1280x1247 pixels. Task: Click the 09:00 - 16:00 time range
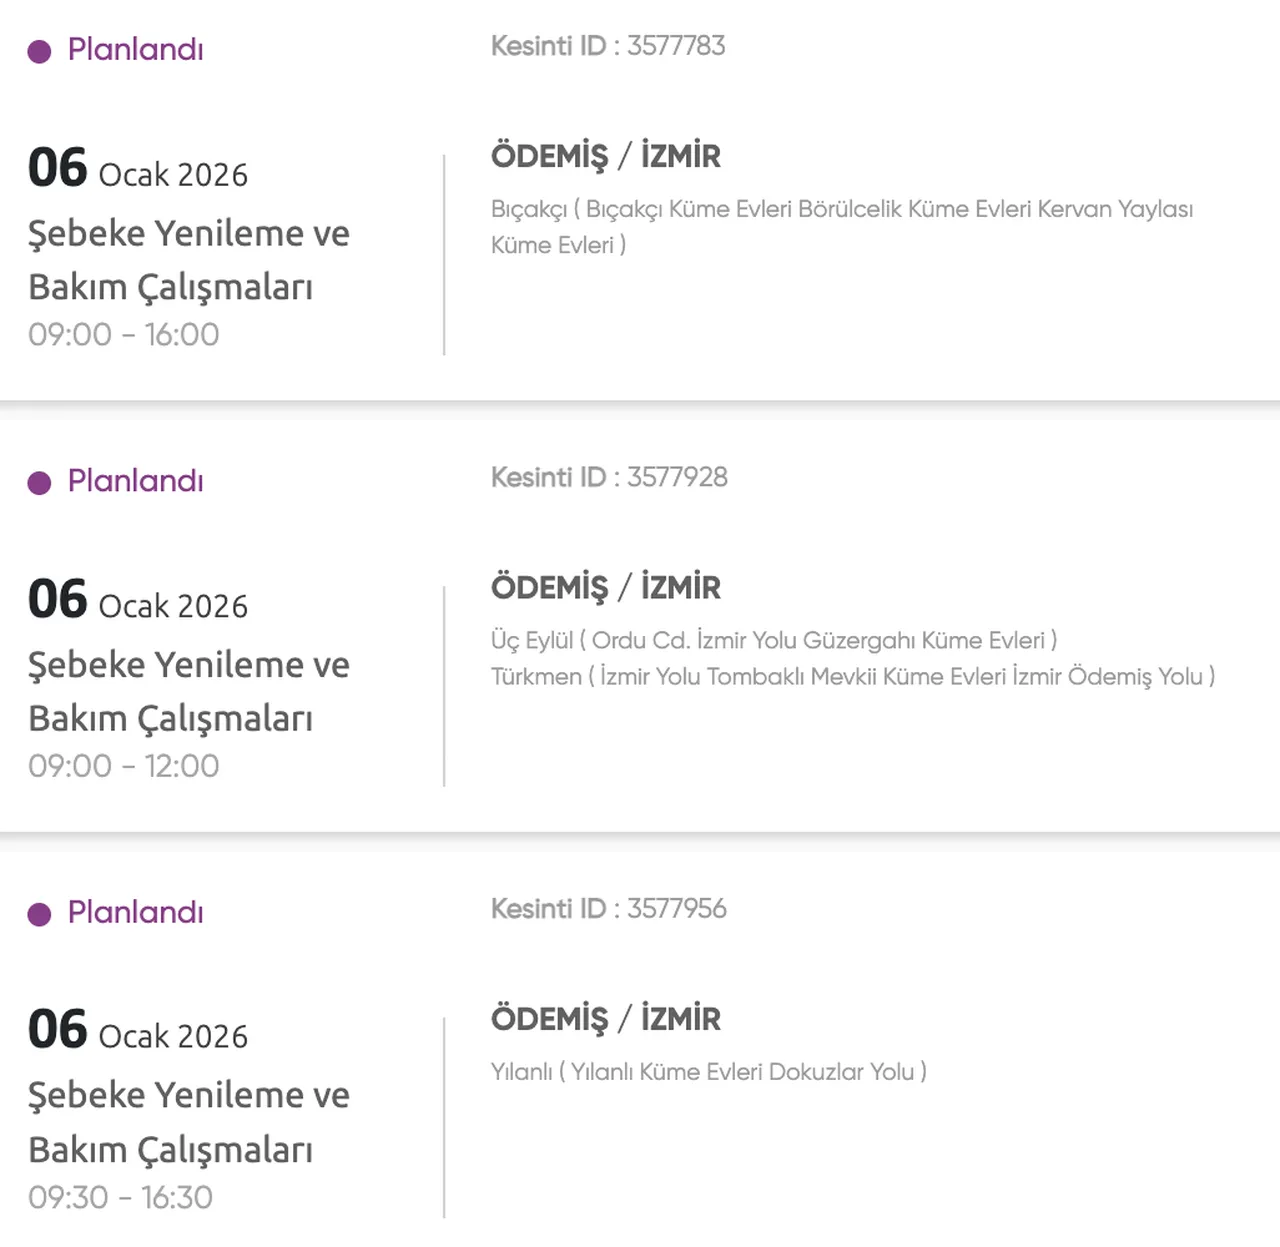pos(123,334)
